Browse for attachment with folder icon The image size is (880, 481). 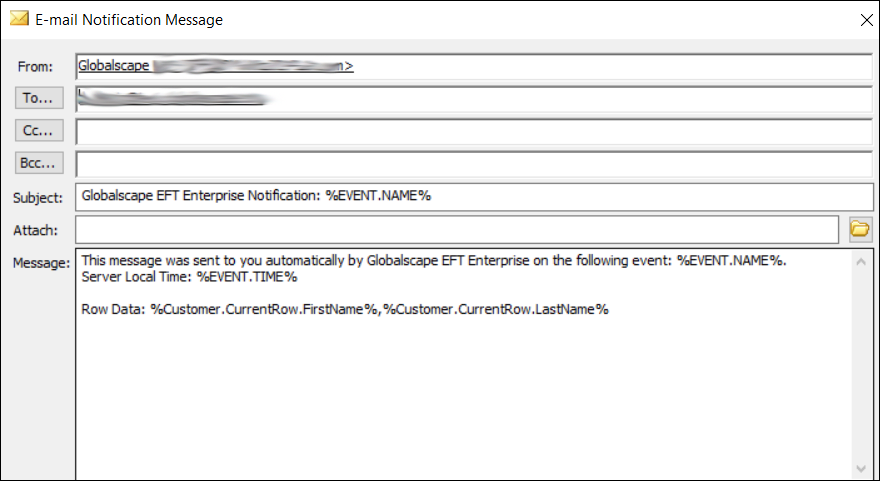[x=859, y=230]
